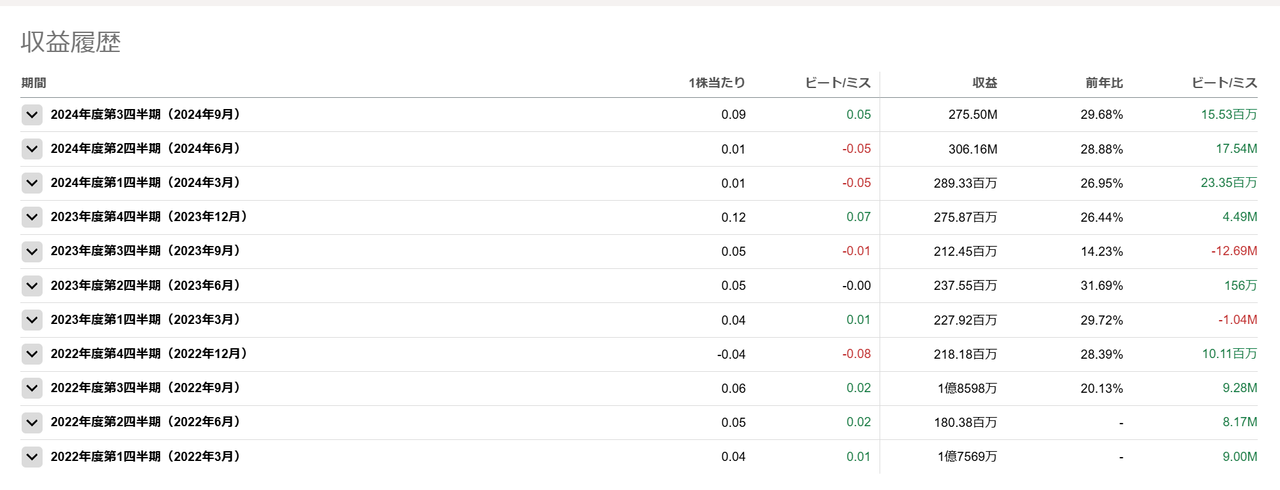
Task: Click the 収益 column header
Action: 984,83
